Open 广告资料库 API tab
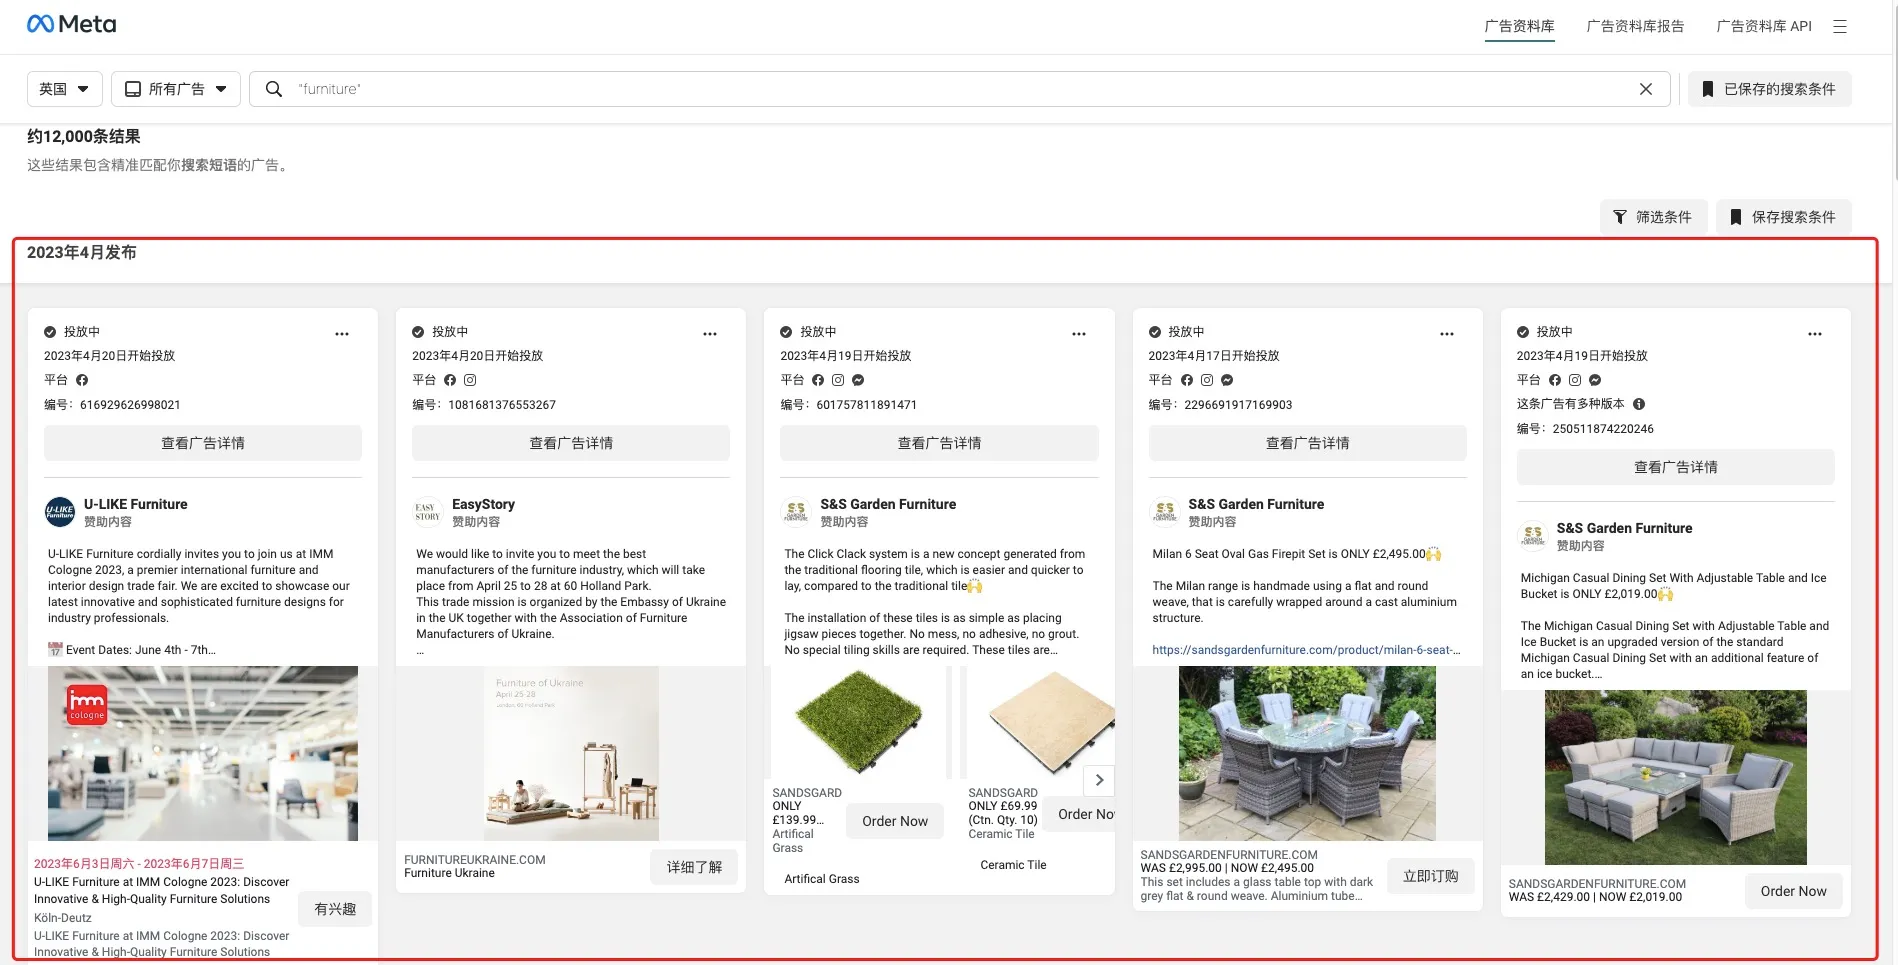Screen dimensions: 1898x965 click(x=1764, y=27)
